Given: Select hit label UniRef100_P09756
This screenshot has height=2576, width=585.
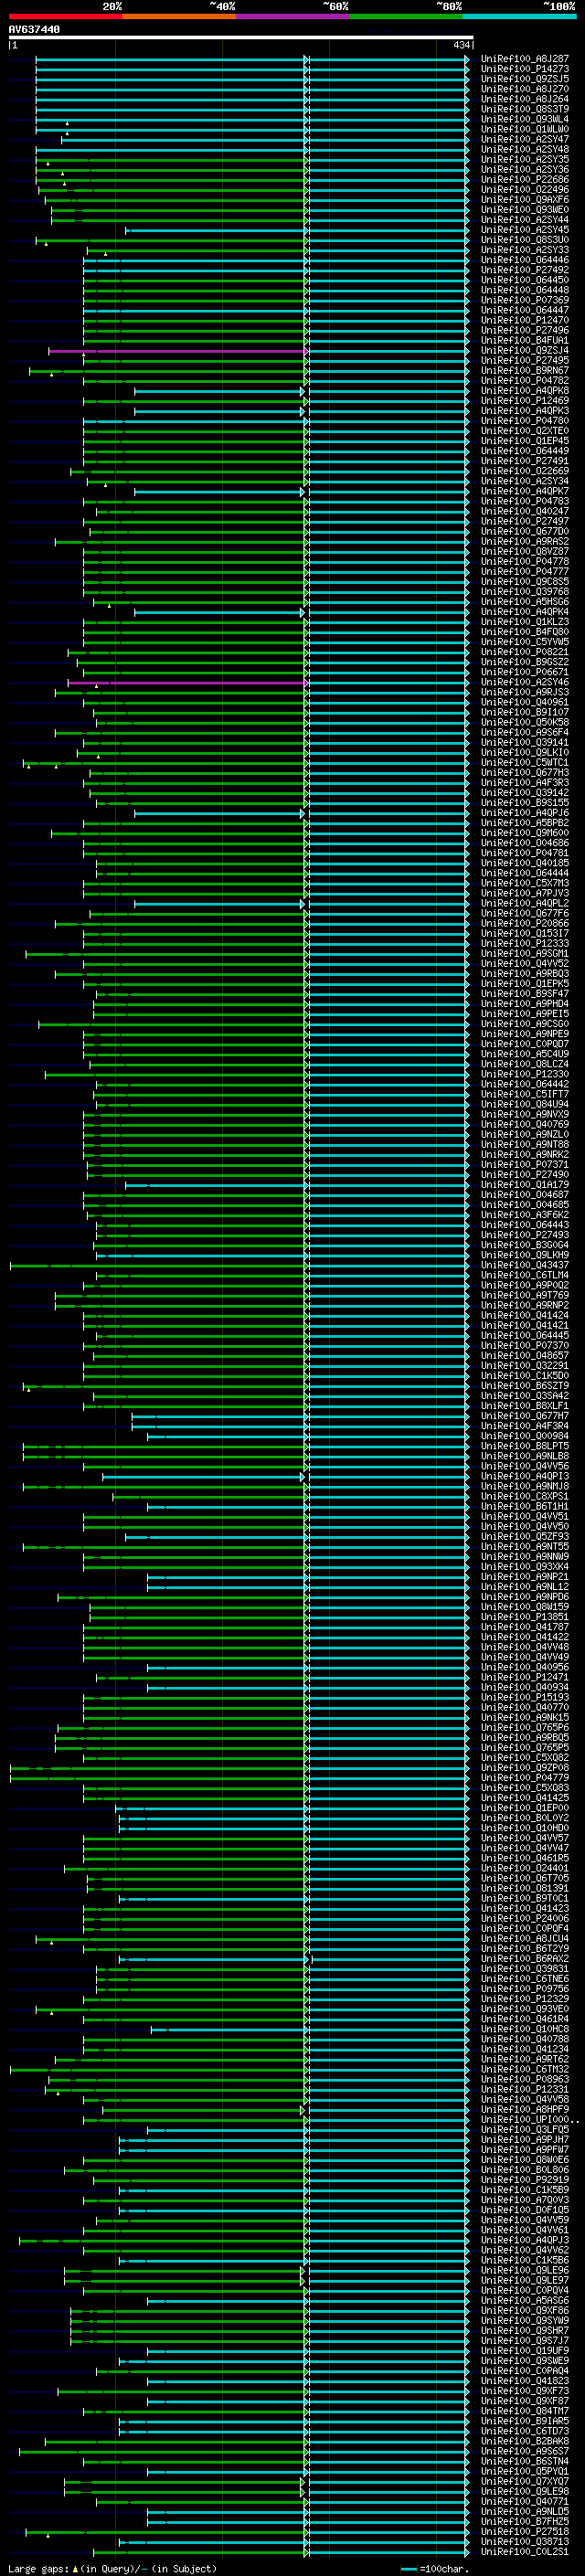Looking at the screenshot, I should pos(525,1990).
